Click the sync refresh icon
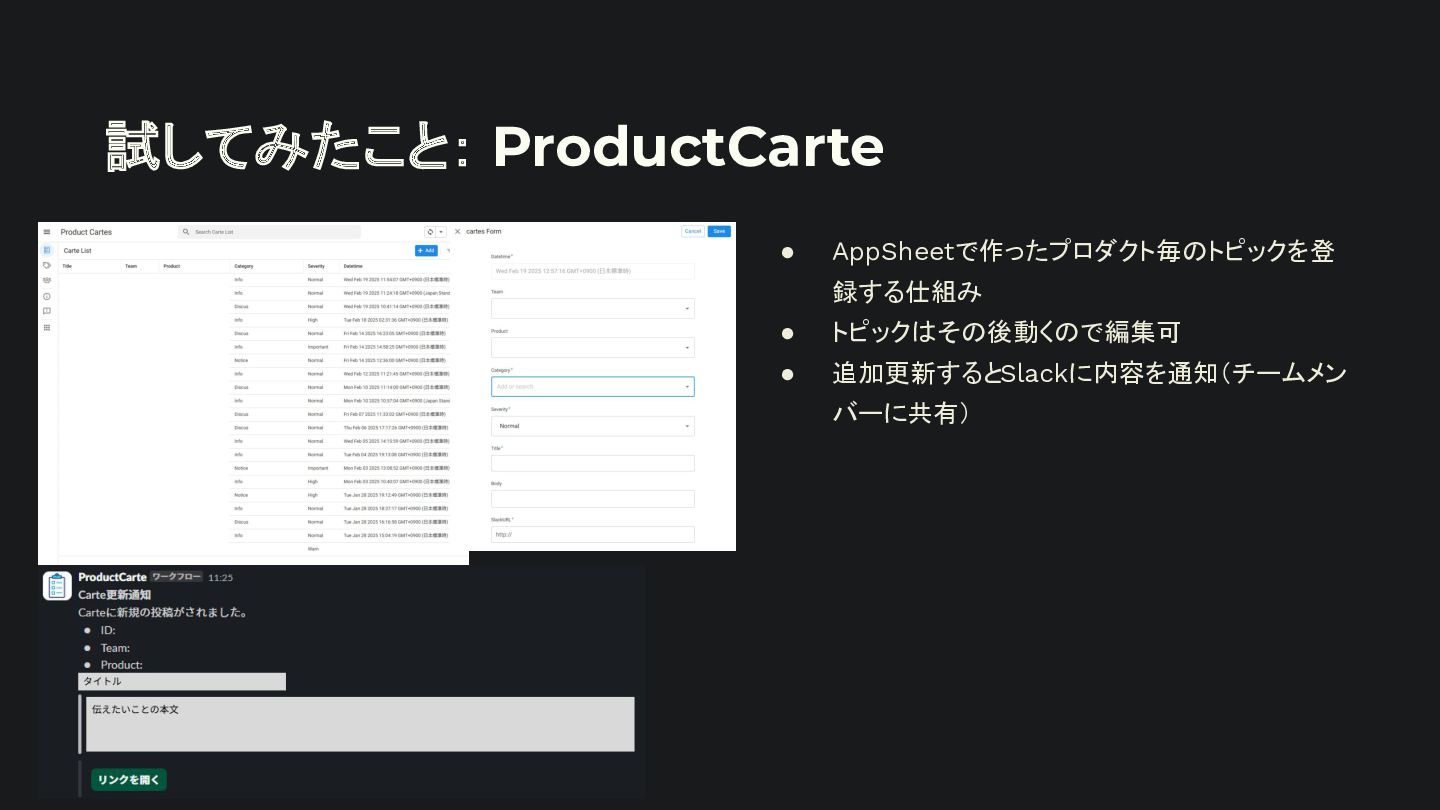The height and width of the screenshot is (810, 1440). [x=430, y=232]
